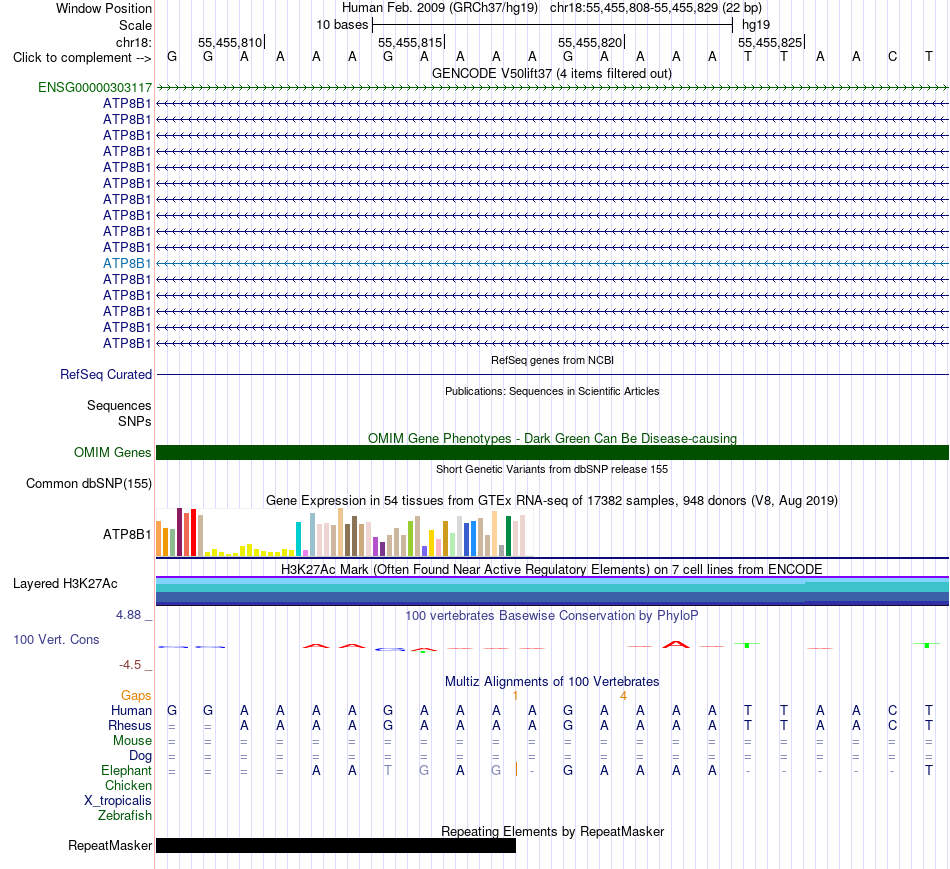Open the RefSeq Curated track label
Screen dimensions: 950x869
click(x=106, y=375)
